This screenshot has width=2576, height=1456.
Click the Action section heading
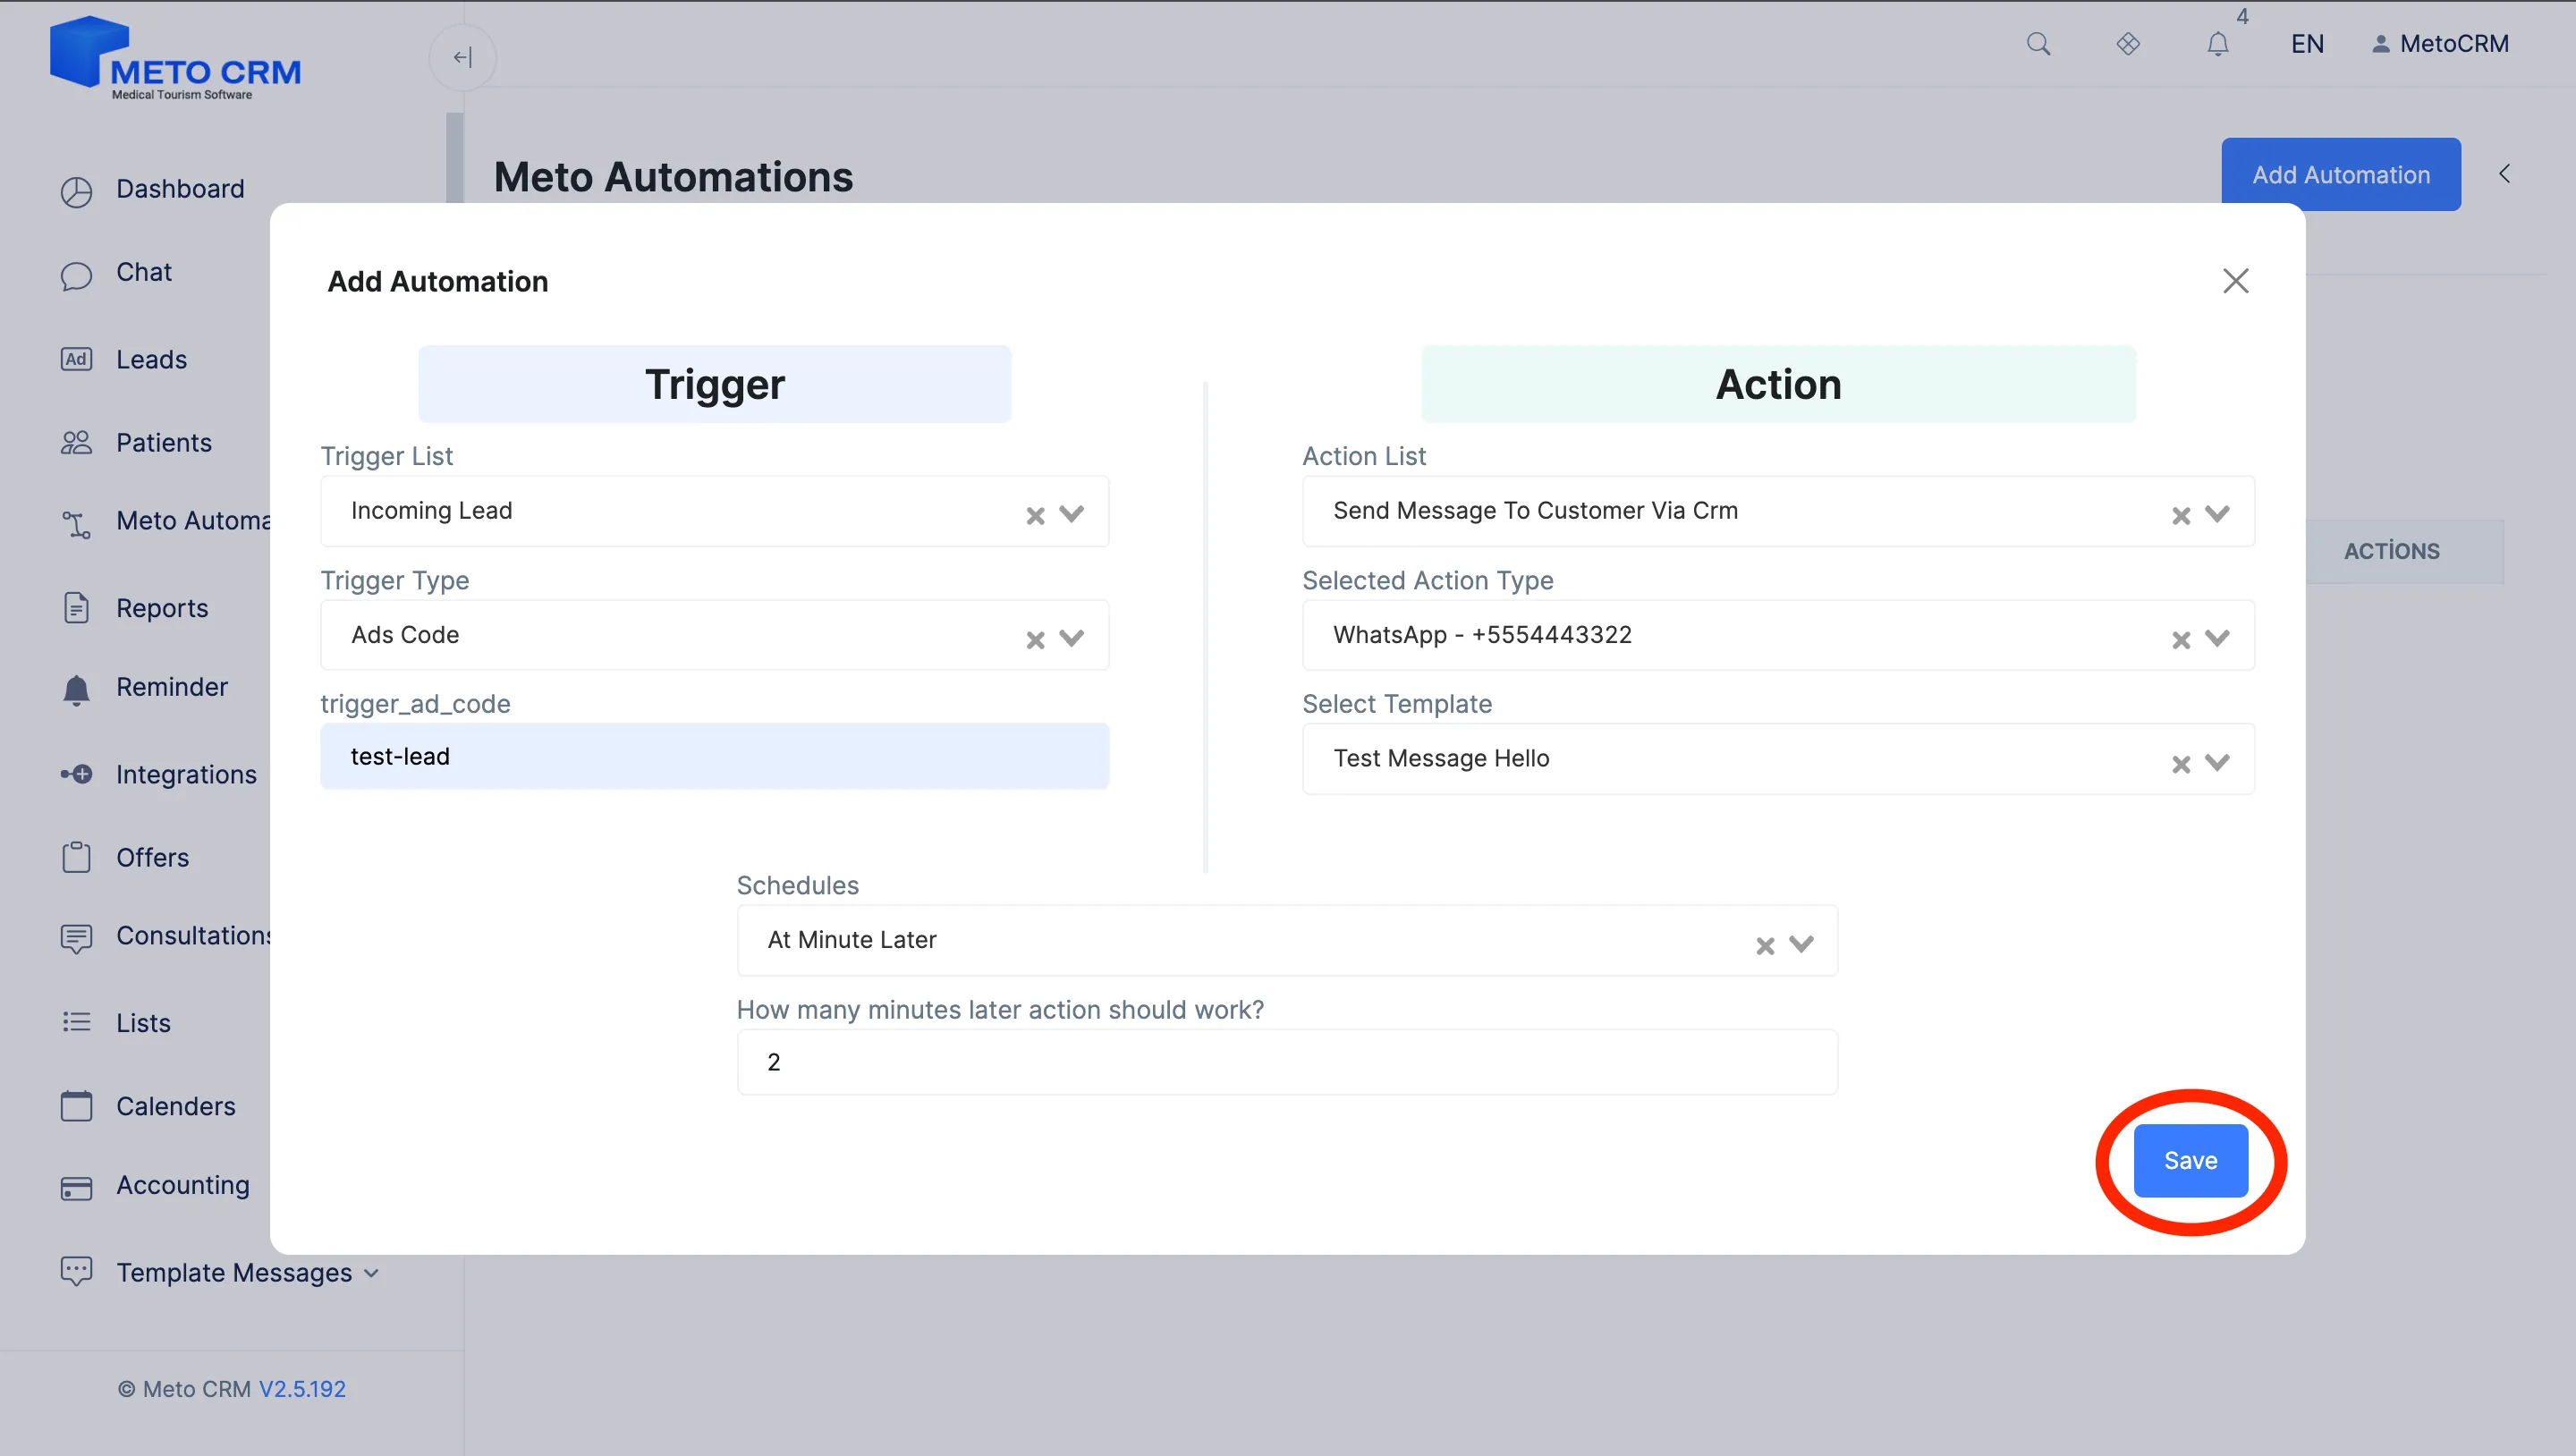pyautogui.click(x=1778, y=384)
